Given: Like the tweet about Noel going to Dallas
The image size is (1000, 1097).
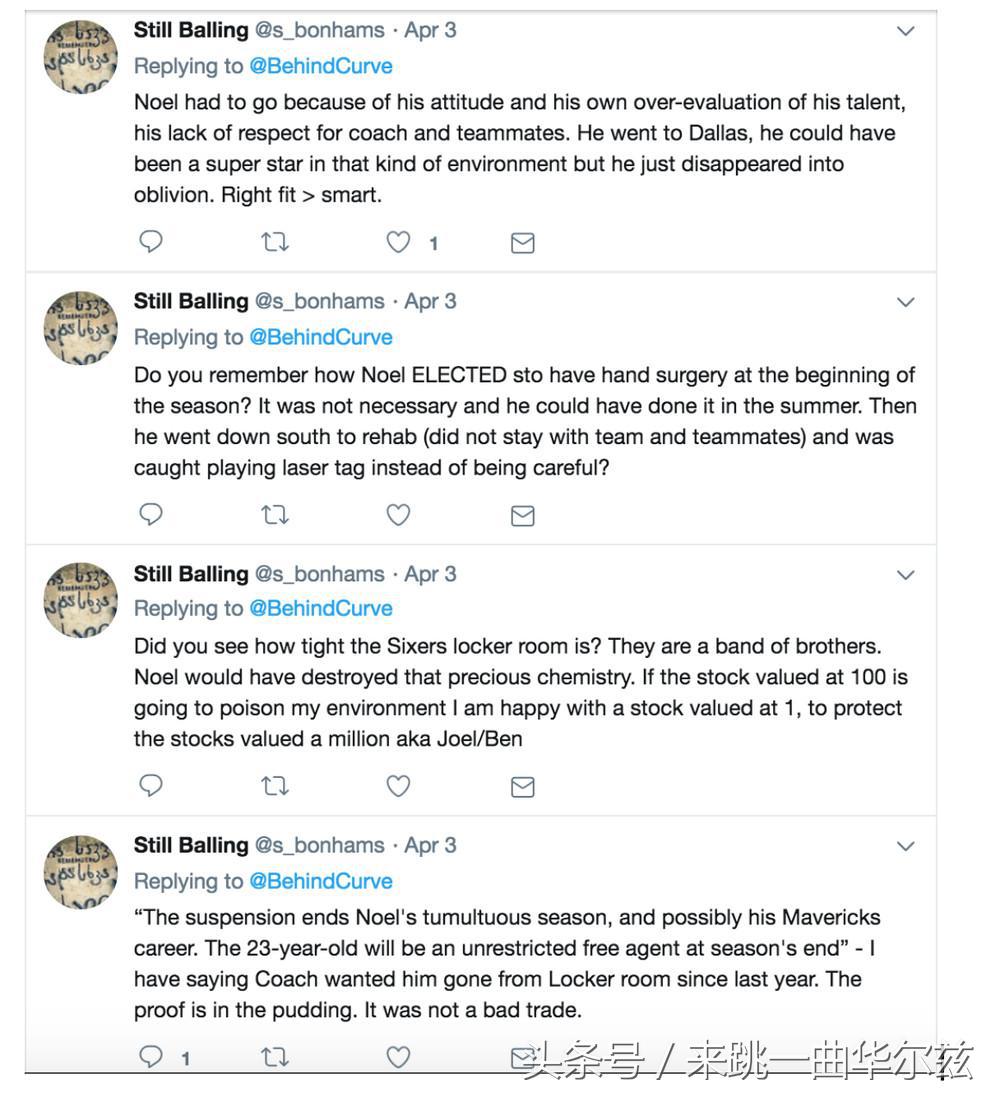Looking at the screenshot, I should point(397,242).
